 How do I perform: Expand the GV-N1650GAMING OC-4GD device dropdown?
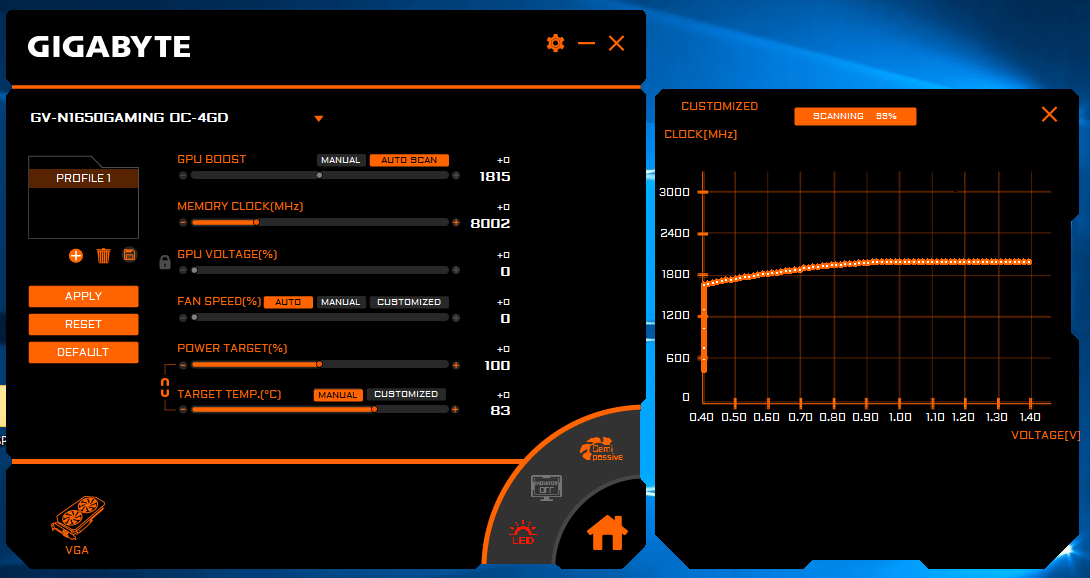point(319,118)
